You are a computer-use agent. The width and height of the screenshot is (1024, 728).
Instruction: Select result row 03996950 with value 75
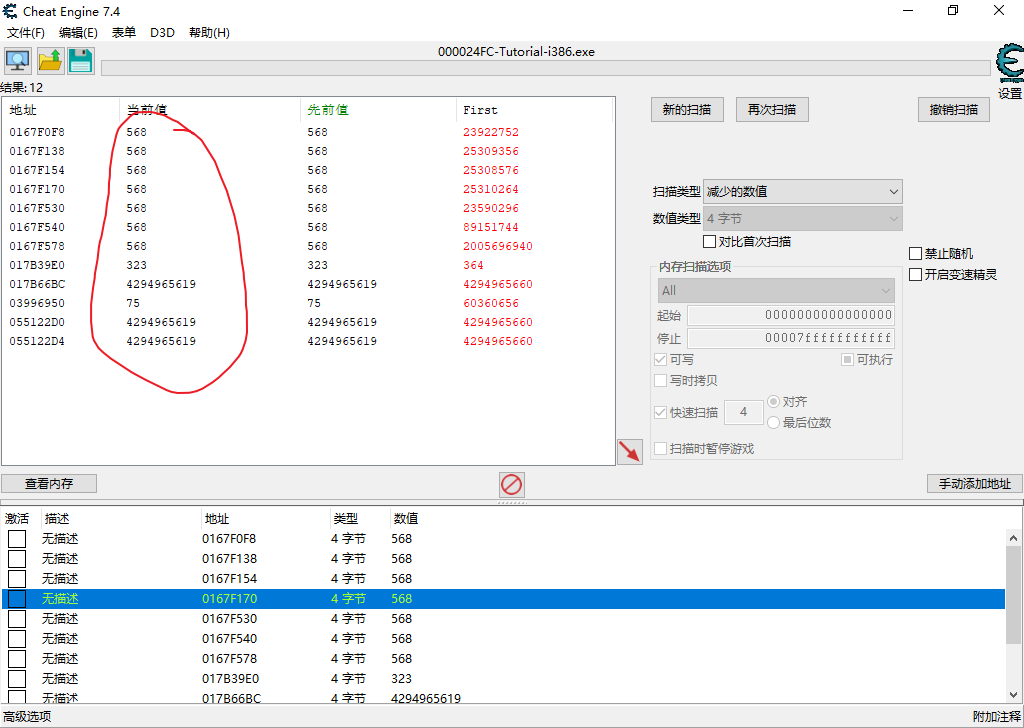(x=308, y=303)
